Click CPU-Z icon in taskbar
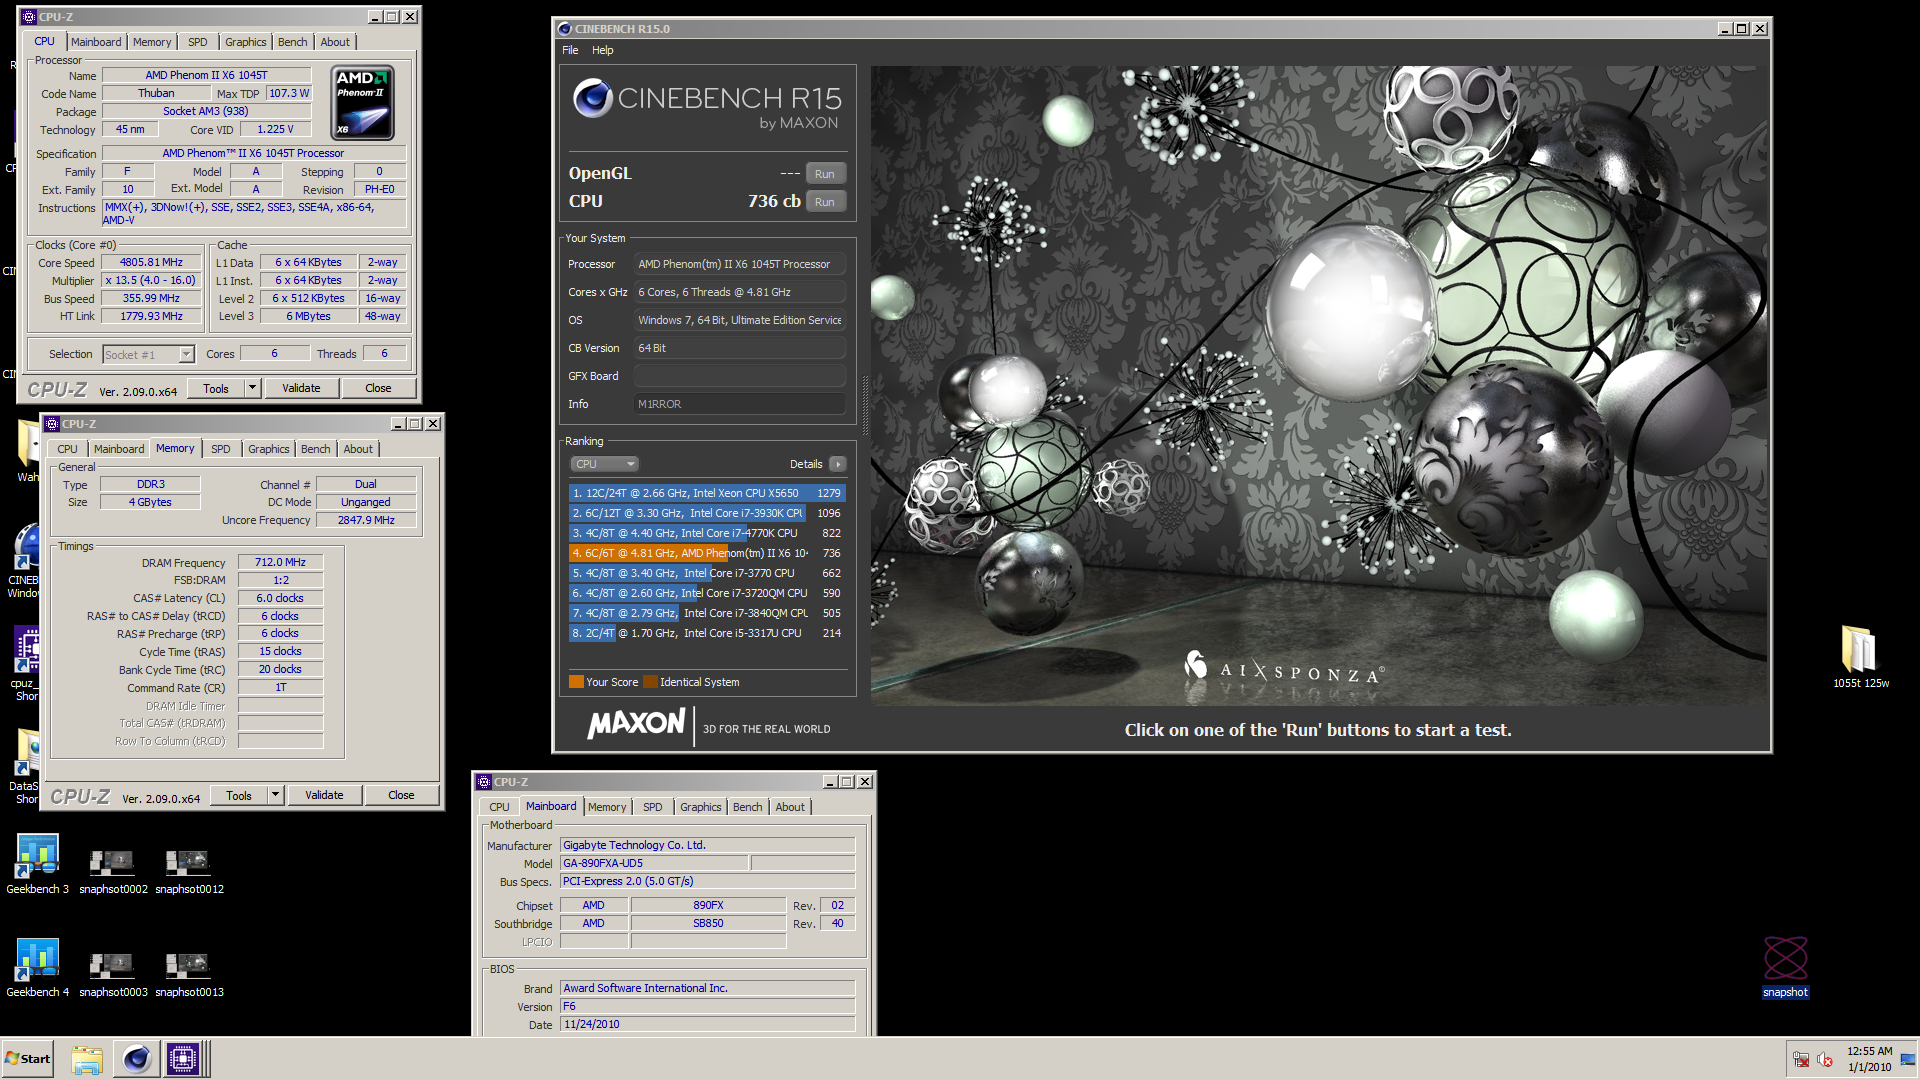The width and height of the screenshot is (1920, 1080). [x=183, y=1059]
